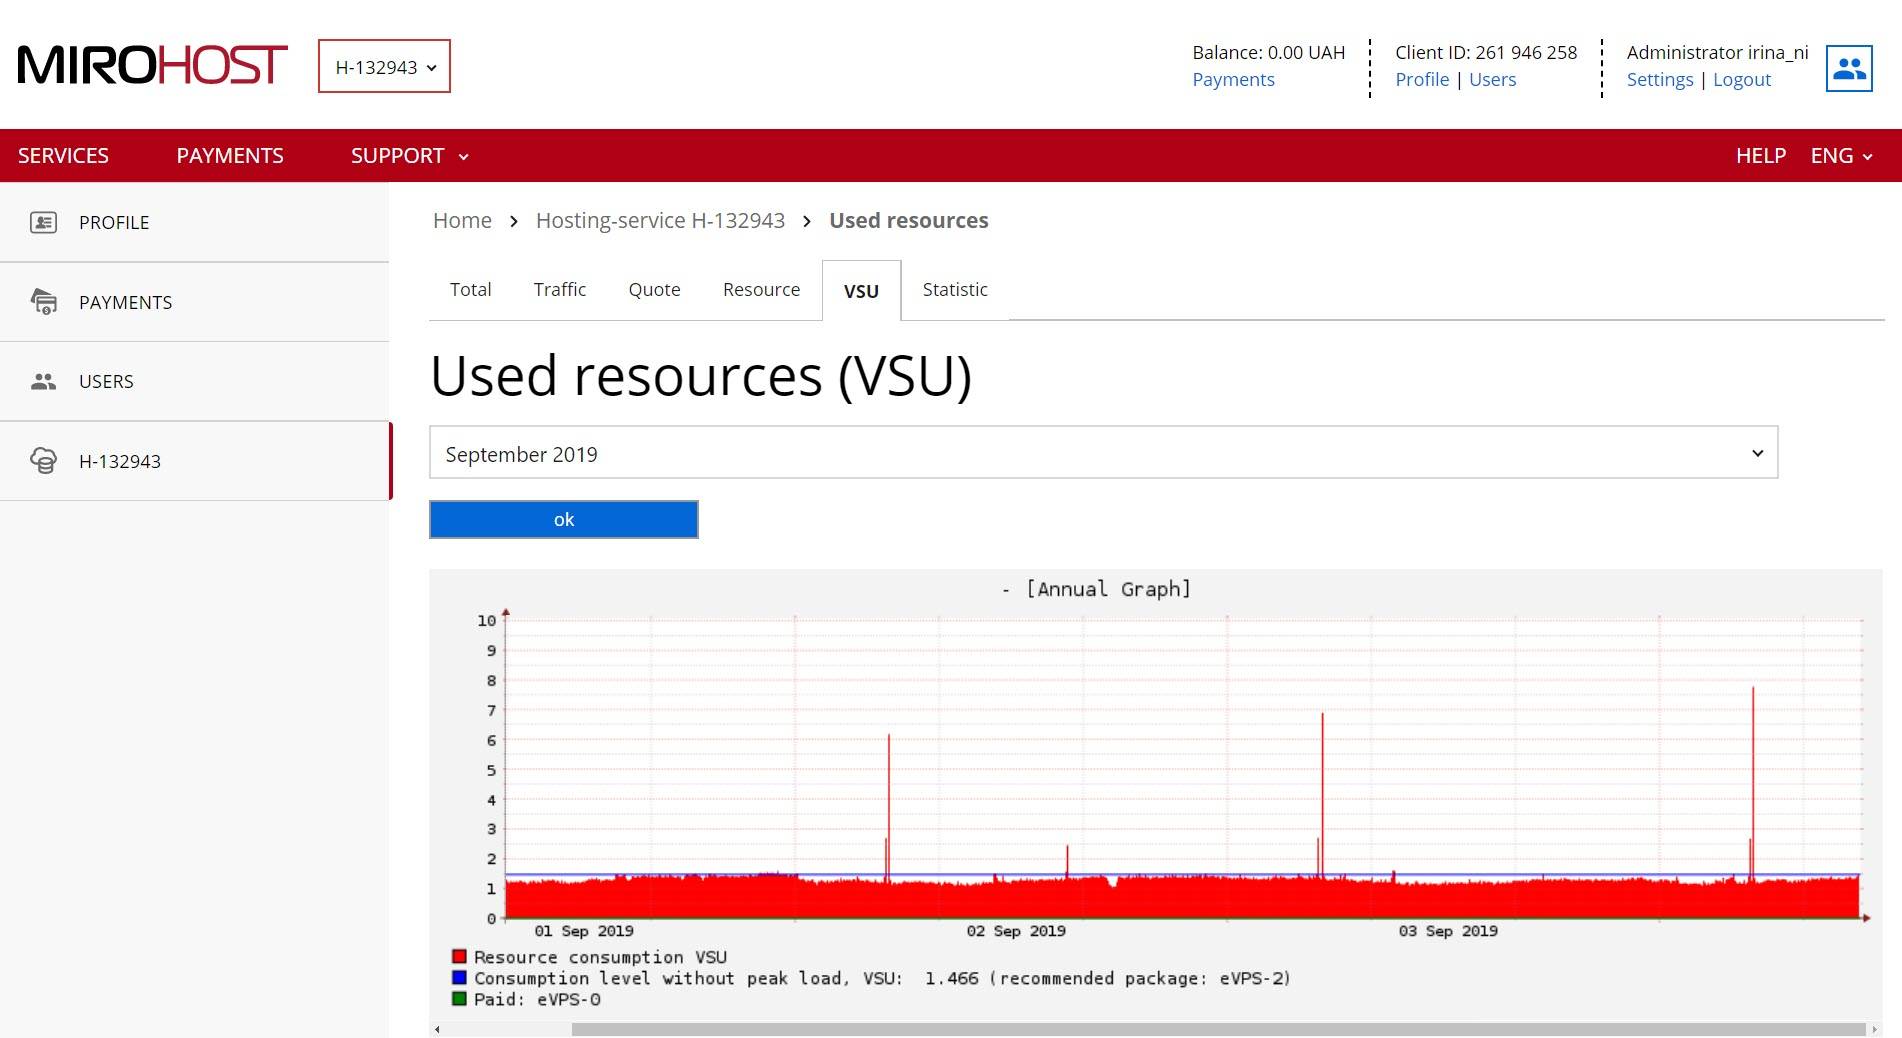Click the 02 Sep 2019 axis label
This screenshot has width=1902, height=1038.
tap(1016, 931)
